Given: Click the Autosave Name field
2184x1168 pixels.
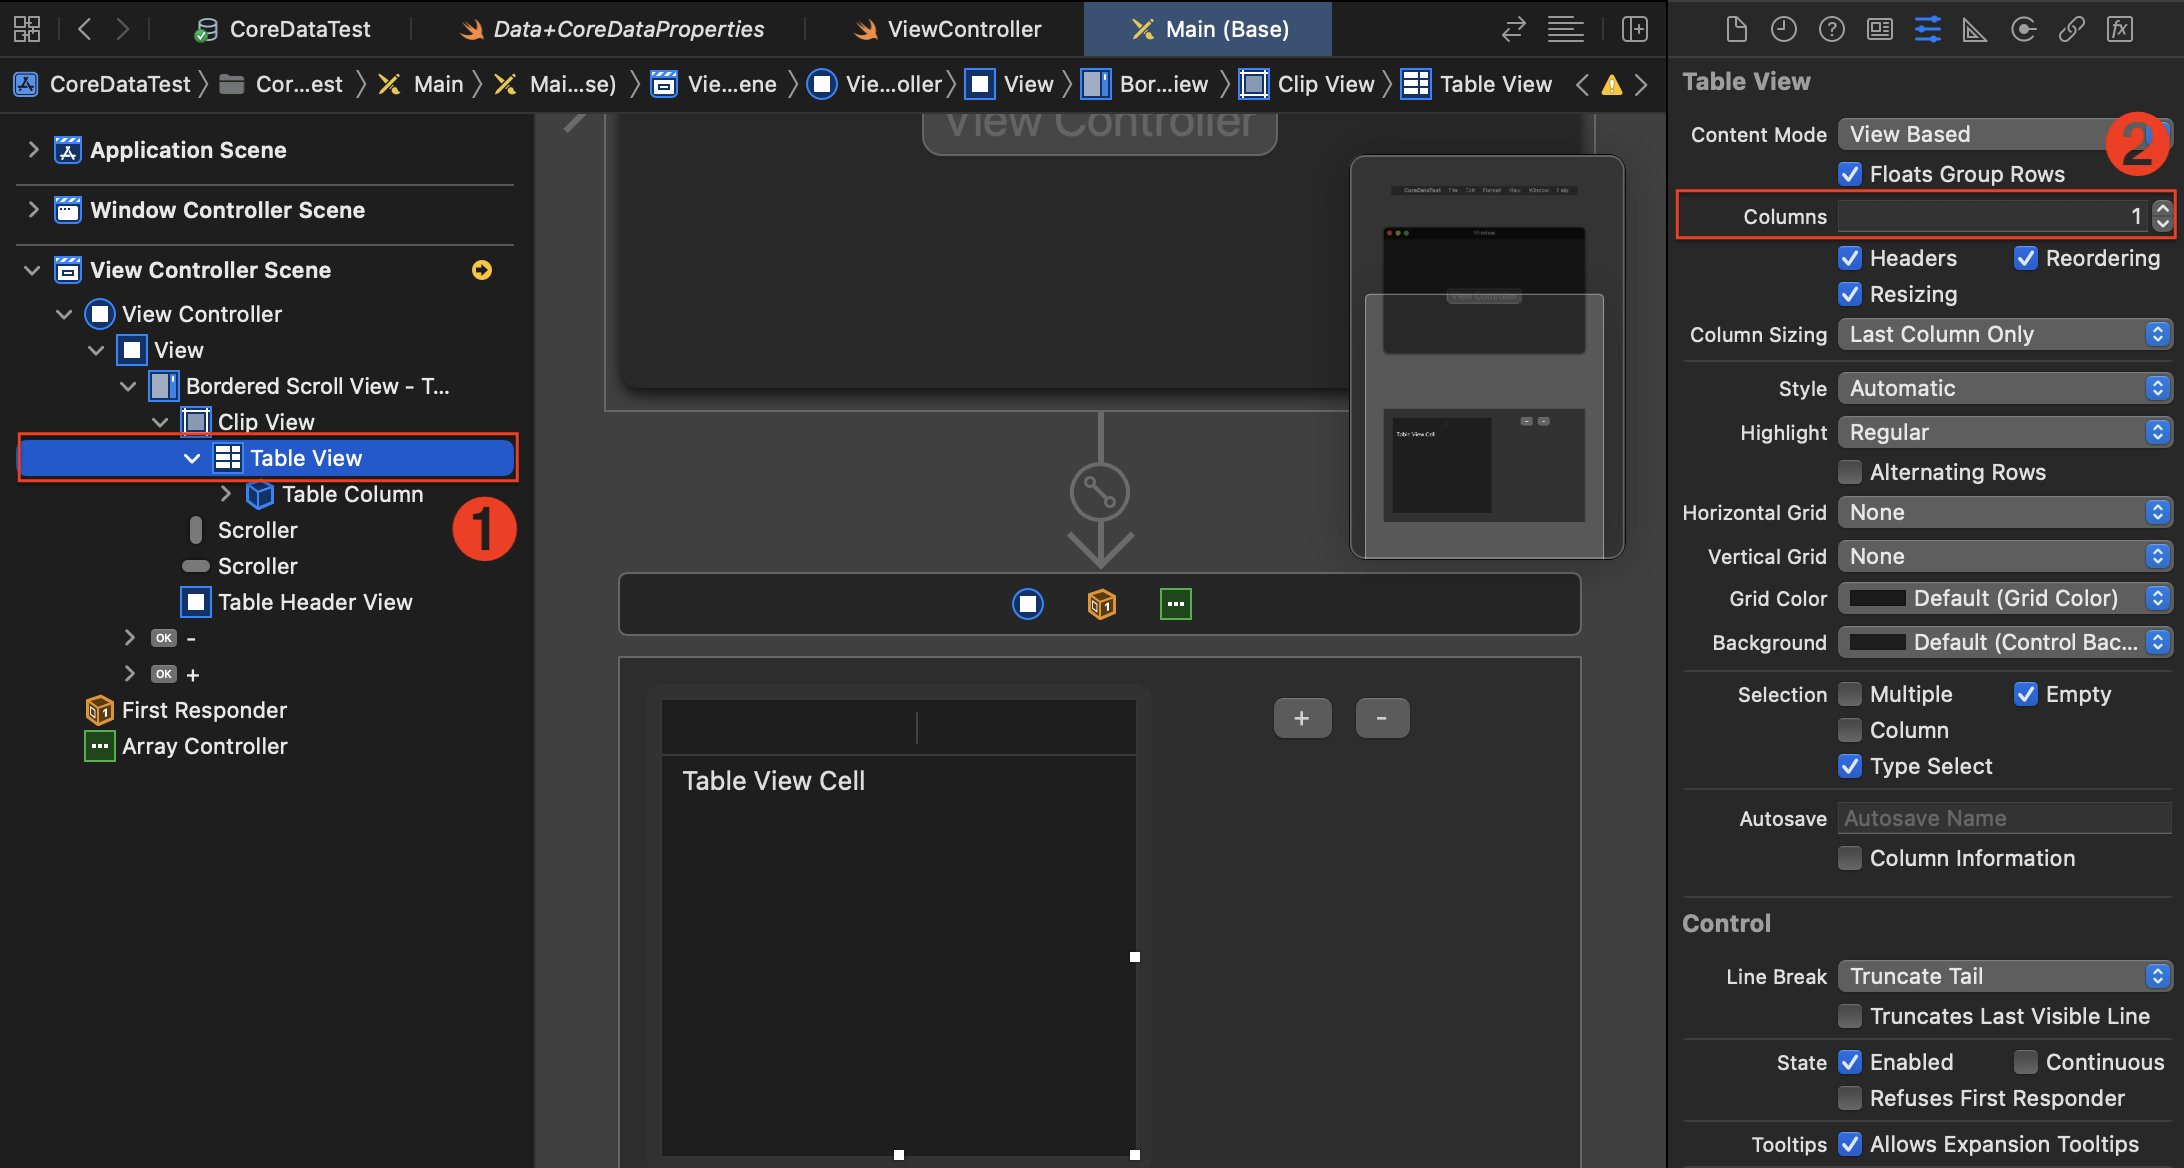Looking at the screenshot, I should tap(2005, 818).
